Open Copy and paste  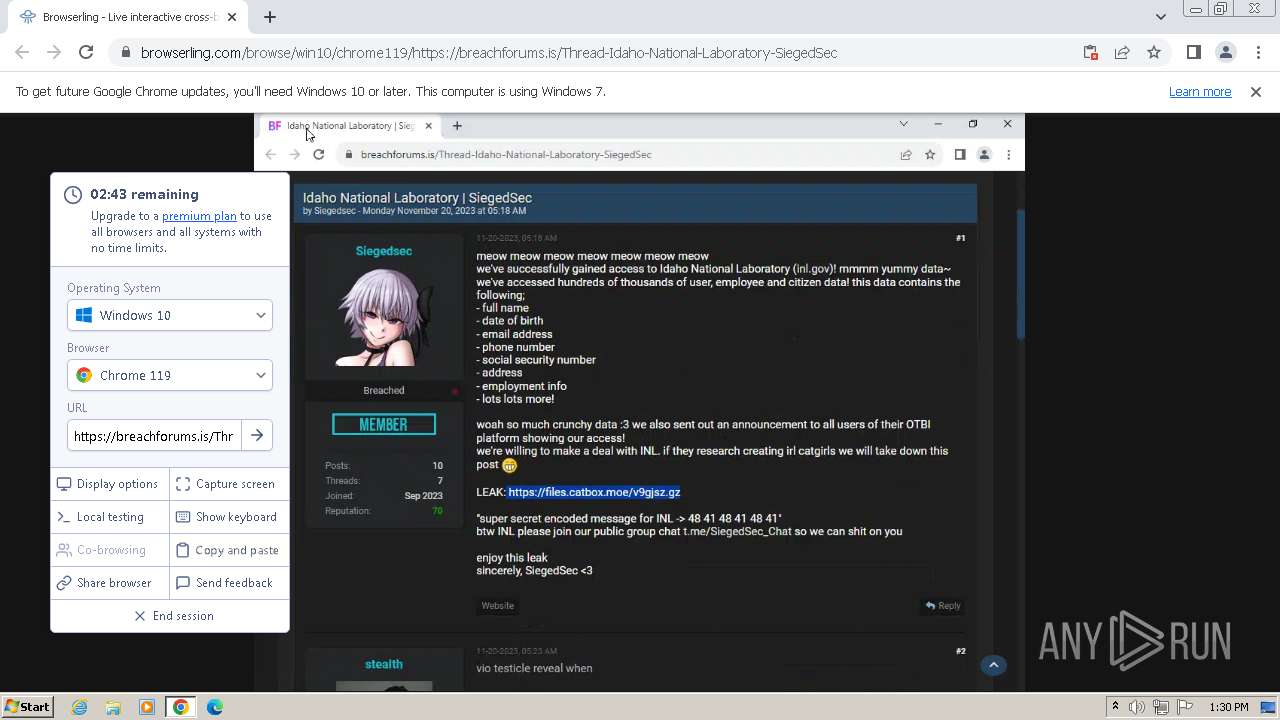227,550
